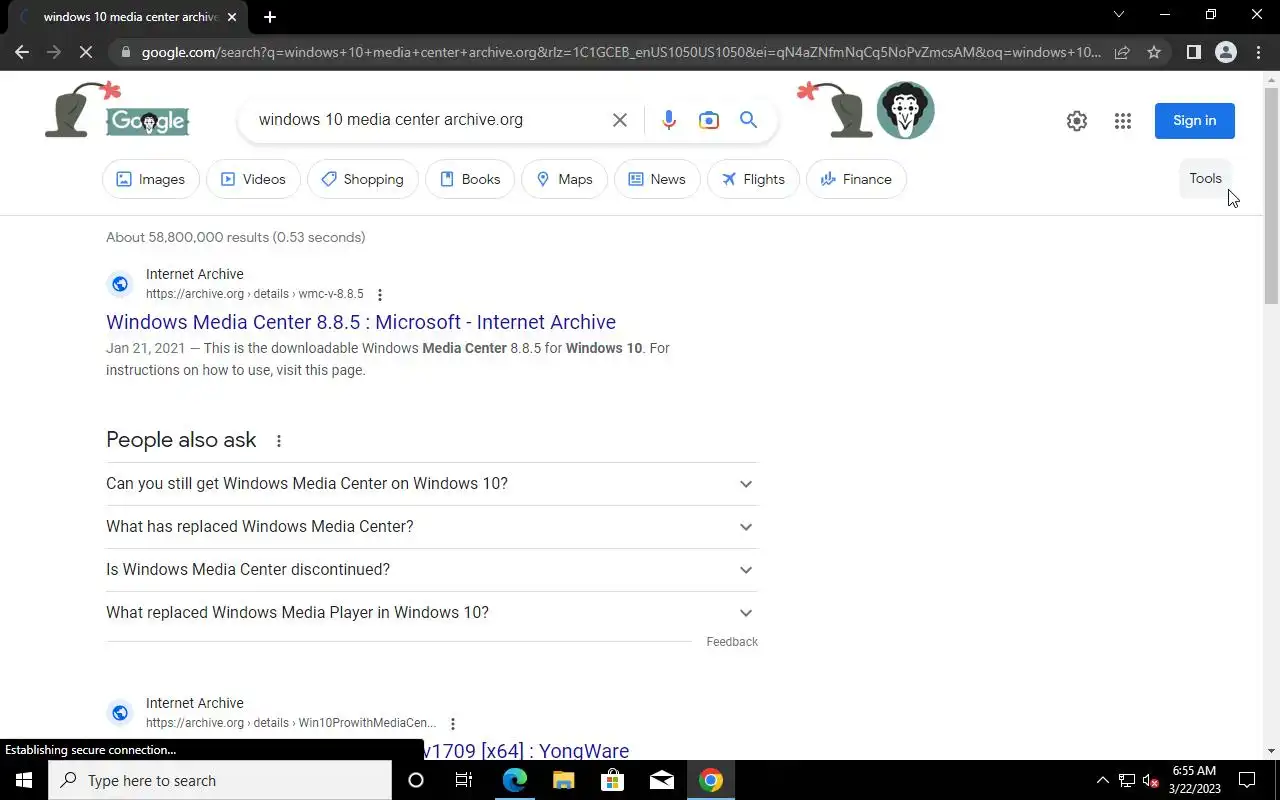Image resolution: width=1280 pixels, height=800 pixels.
Task: Open Task View on taskbar
Action: click(x=464, y=780)
